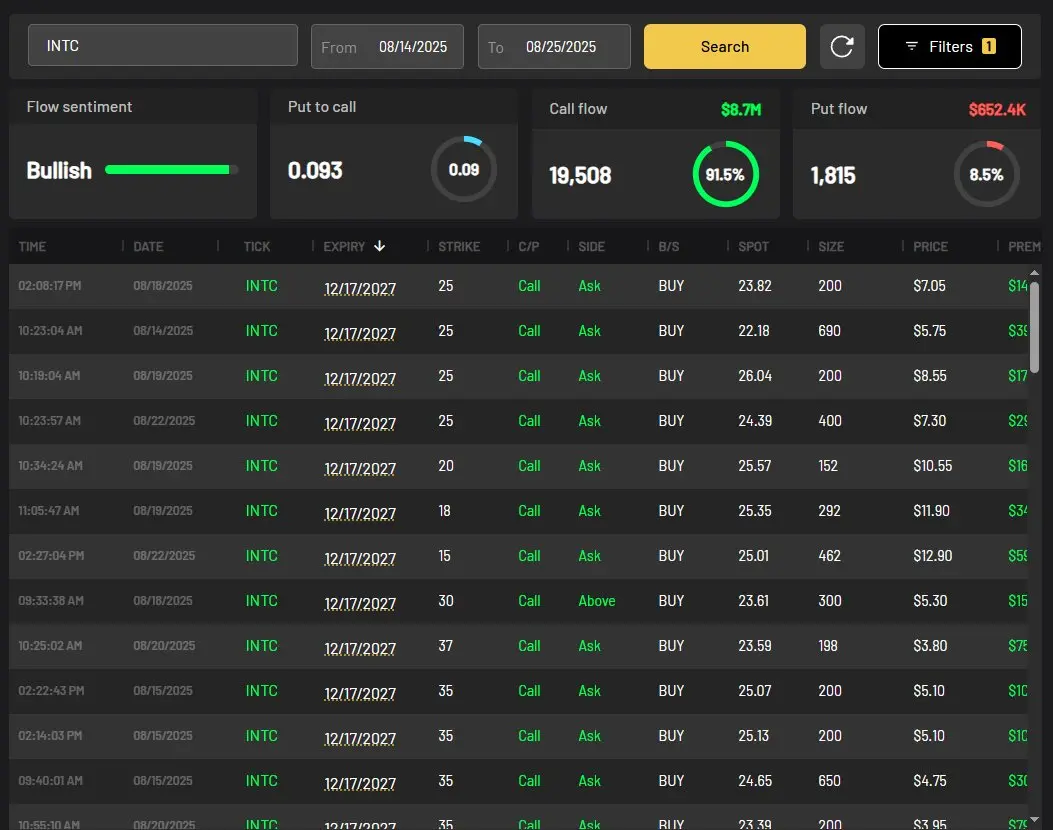Viewport: 1053px width, 830px height.
Task: Click INTC ticker in the 10:19:04 AM row
Action: (261, 376)
